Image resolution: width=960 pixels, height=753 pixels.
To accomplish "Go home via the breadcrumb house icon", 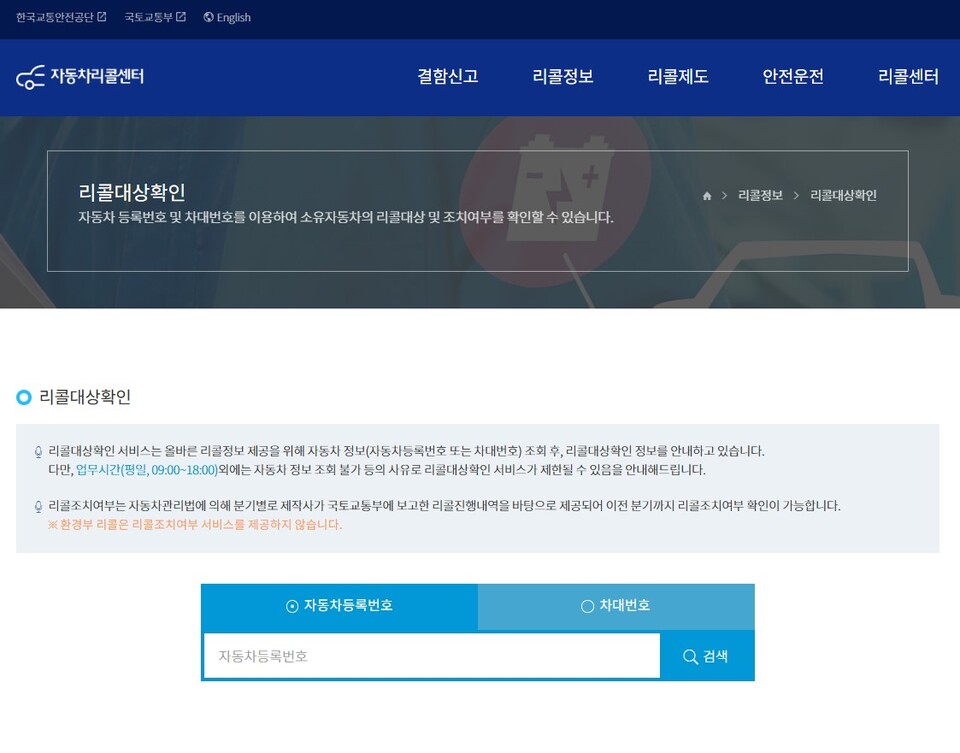I will pyautogui.click(x=707, y=196).
